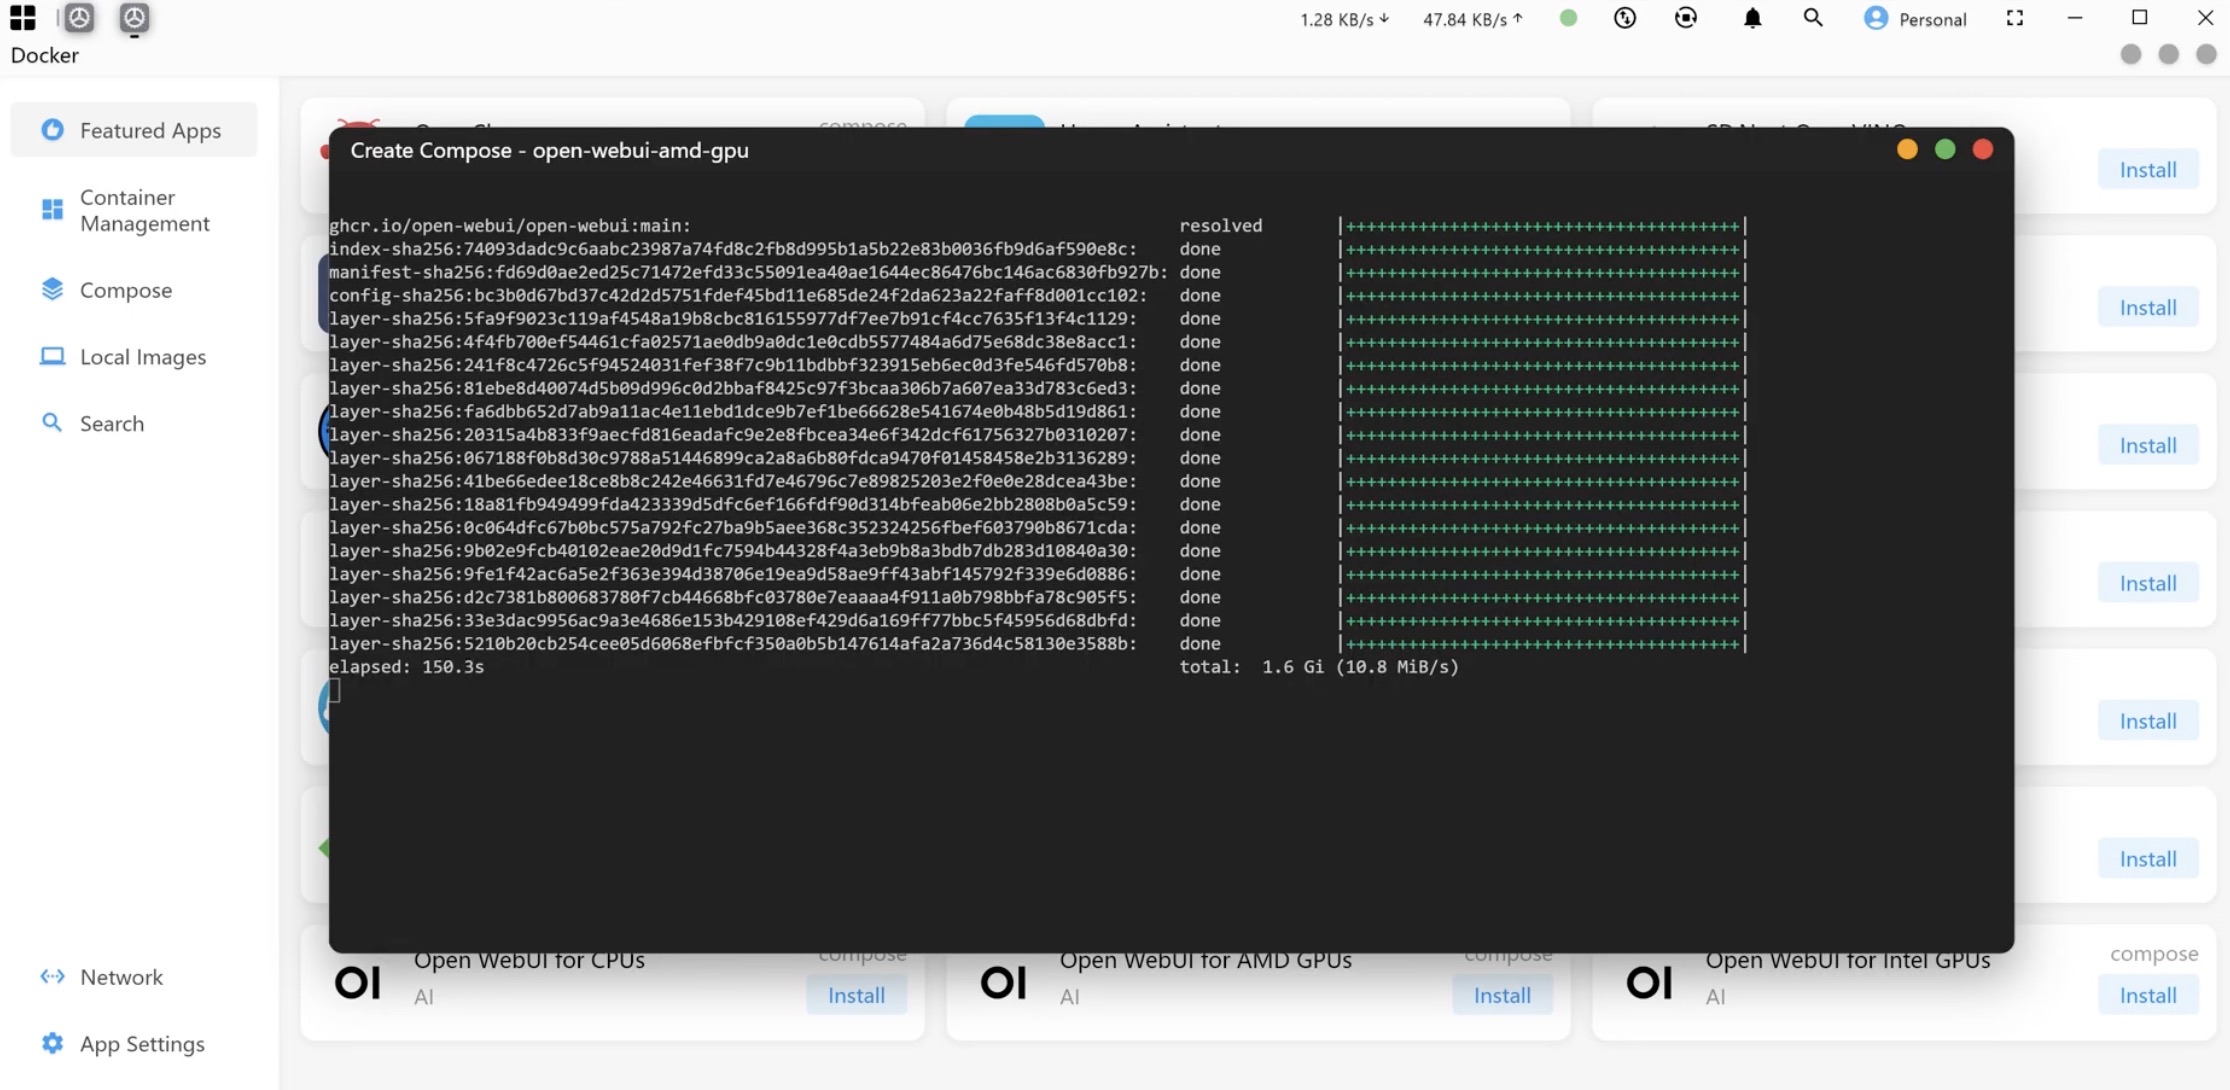Click green maximize dot of Create Compose dialog

click(x=1945, y=149)
